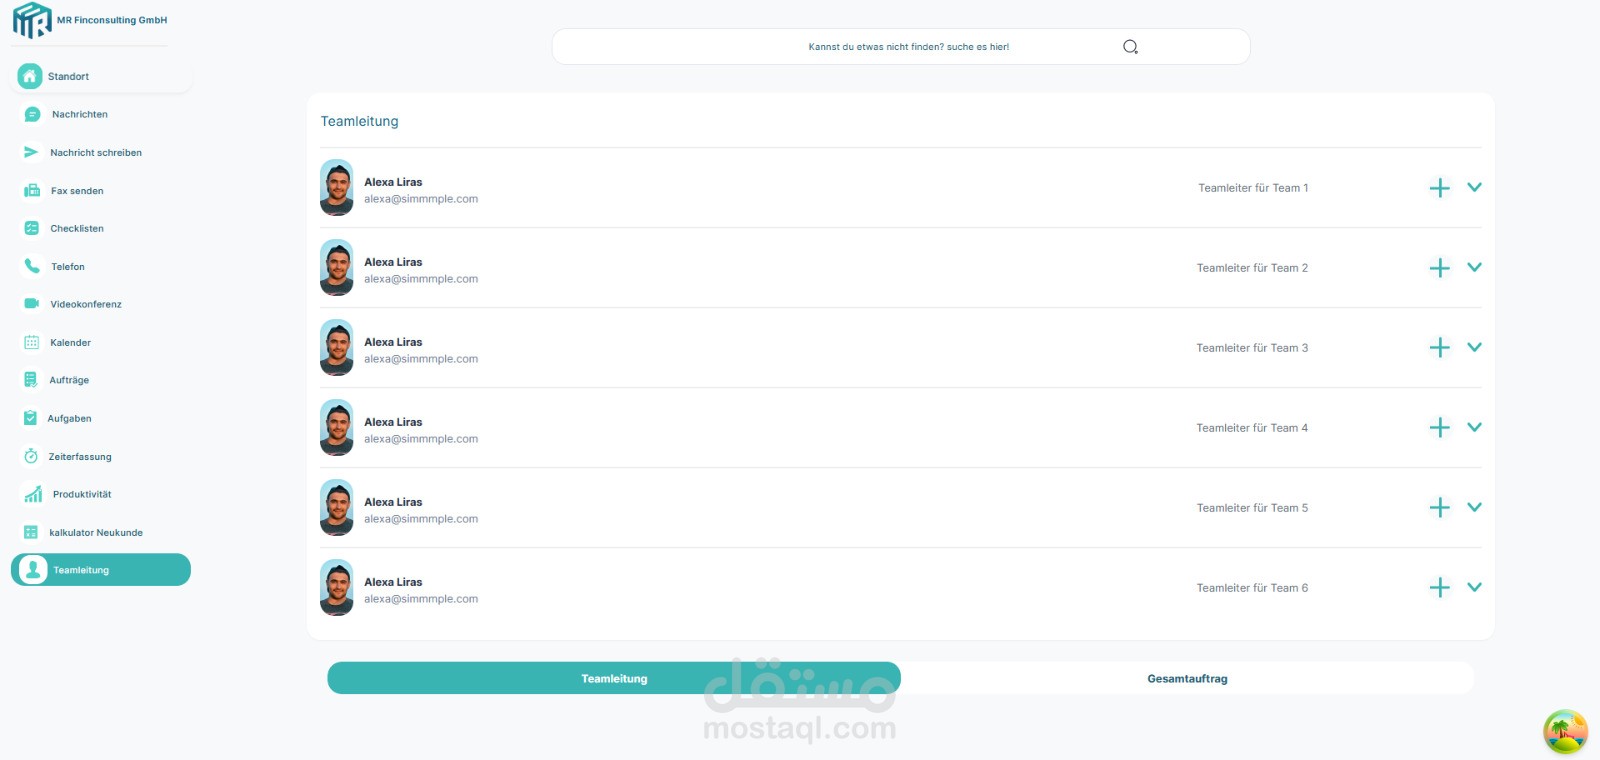Screen dimensions: 1600x760
Task: Click plus icon for Teamleiter für Team 3
Action: point(1440,348)
